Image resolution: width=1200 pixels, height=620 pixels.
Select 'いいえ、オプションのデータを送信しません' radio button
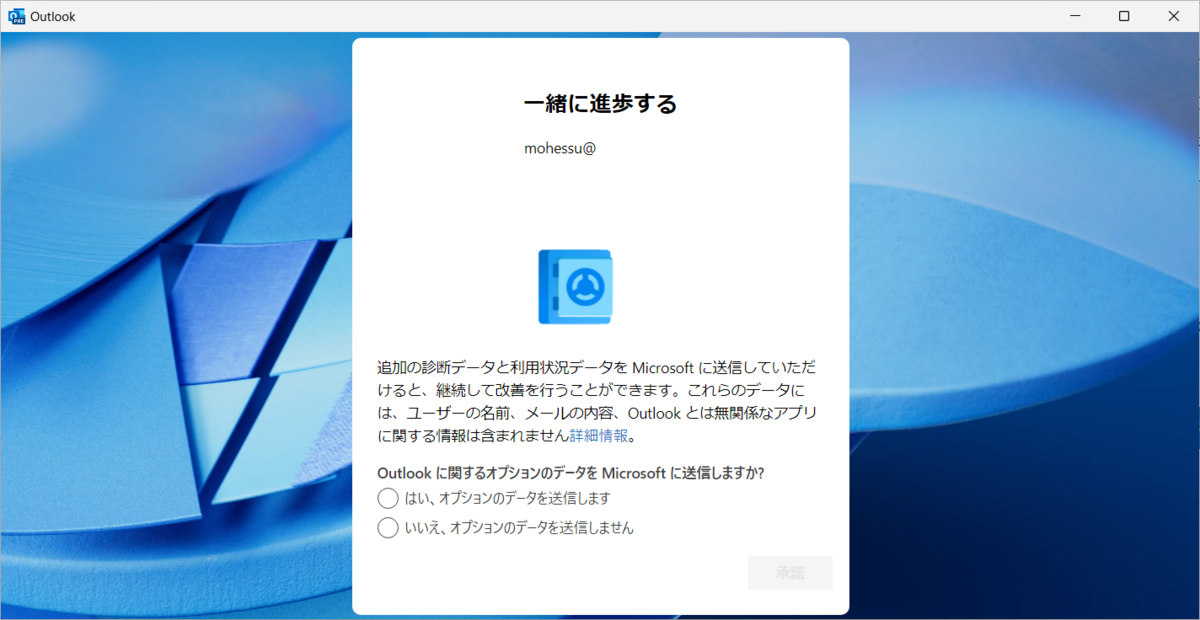(x=388, y=528)
